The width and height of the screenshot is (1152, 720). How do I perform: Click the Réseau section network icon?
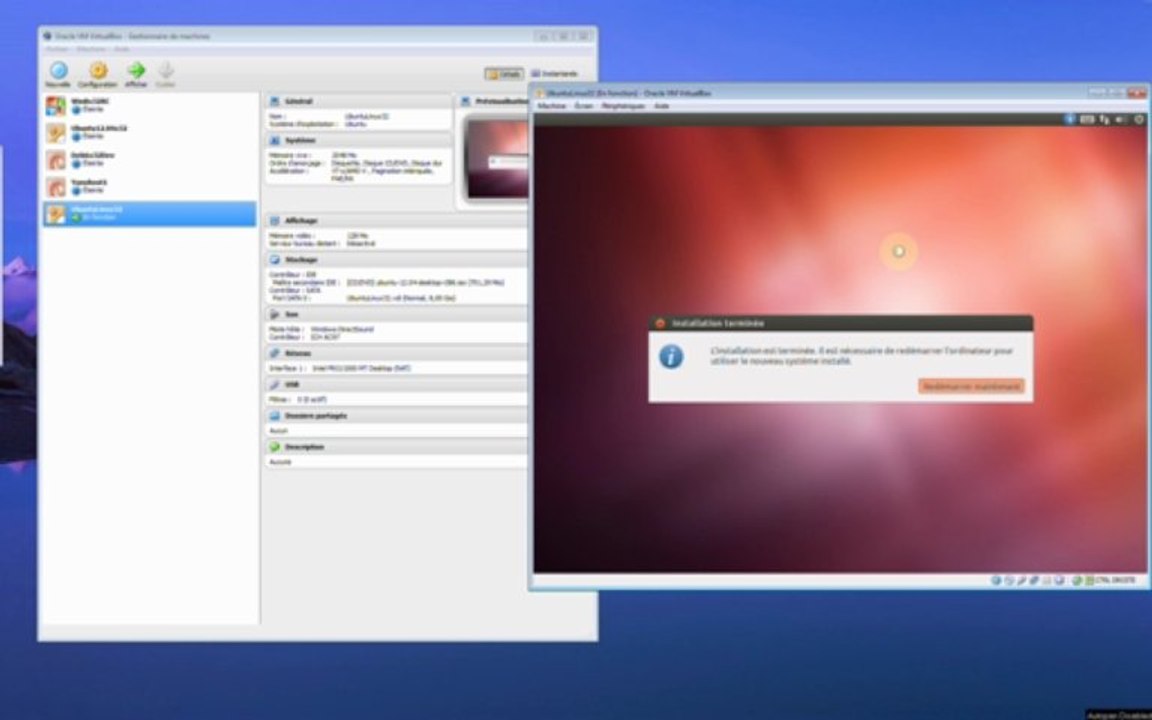point(275,353)
